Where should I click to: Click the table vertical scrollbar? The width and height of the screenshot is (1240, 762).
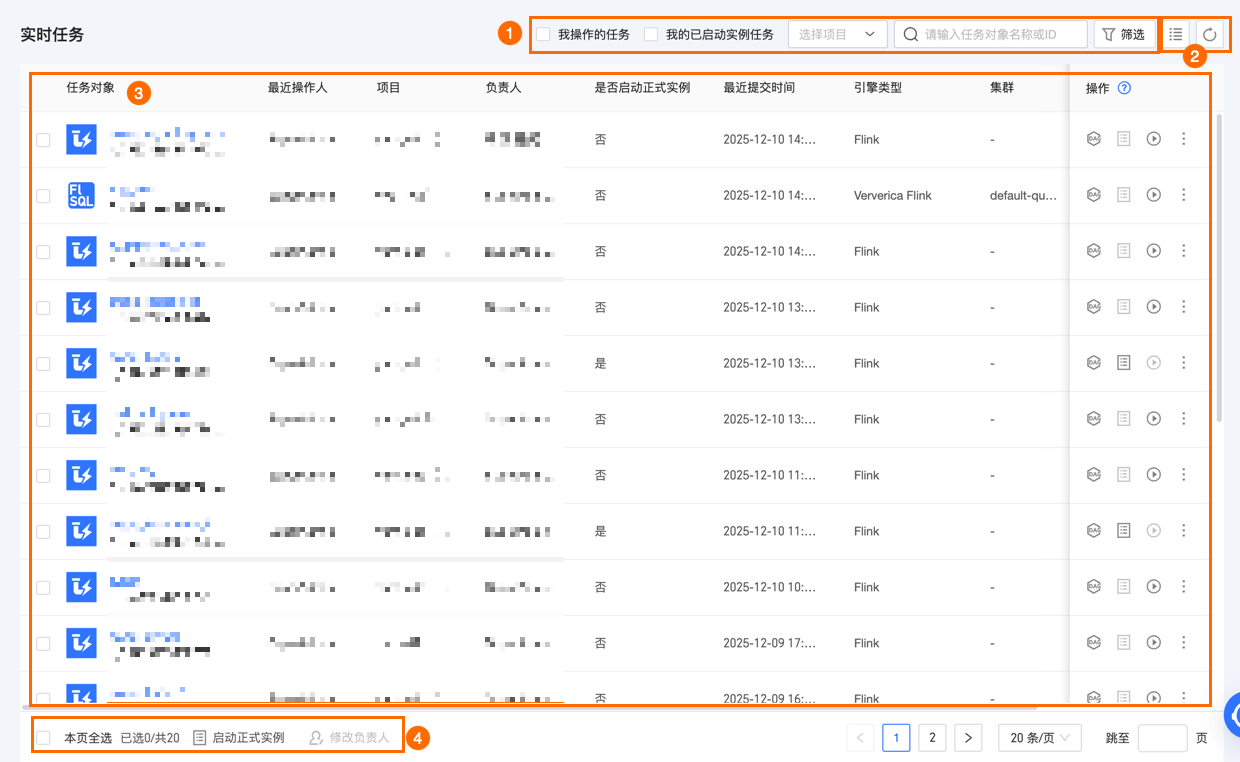pyautogui.click(x=1218, y=266)
